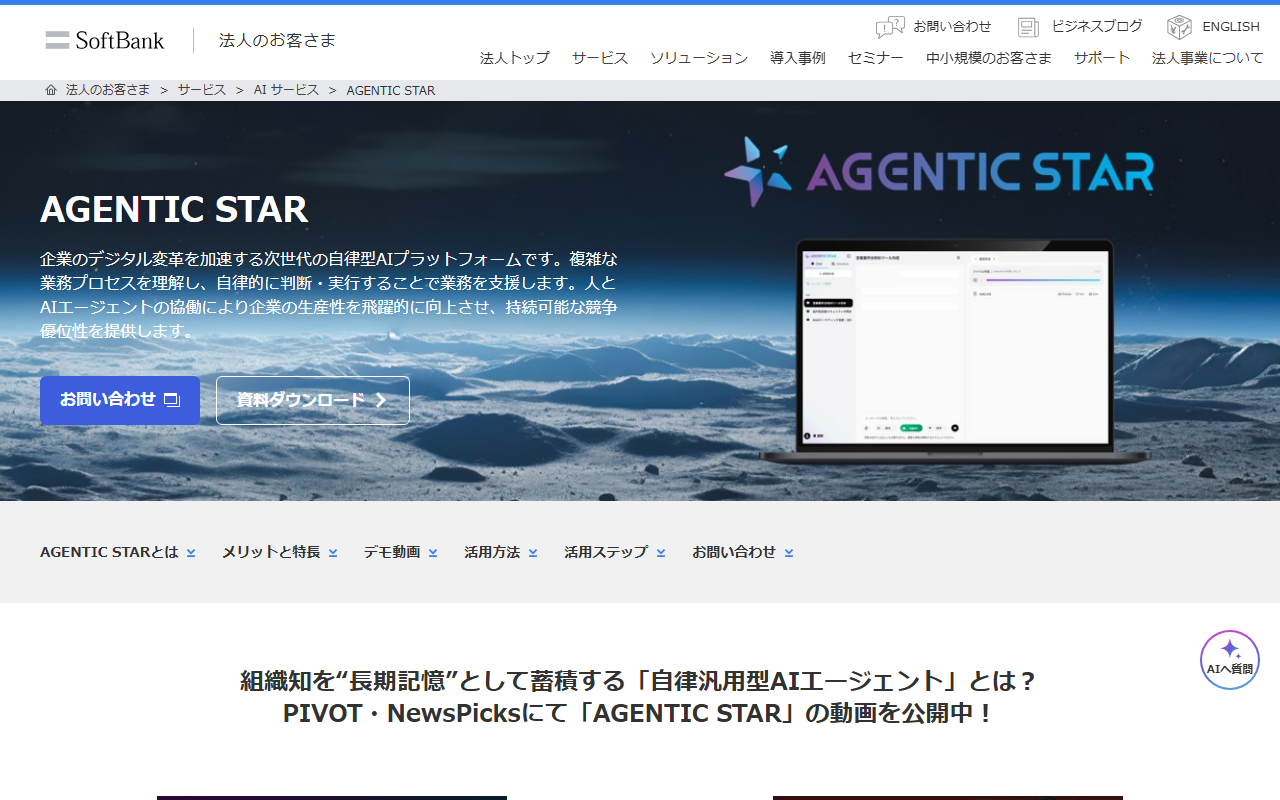Click the home icon in breadcrumb

click(51, 90)
